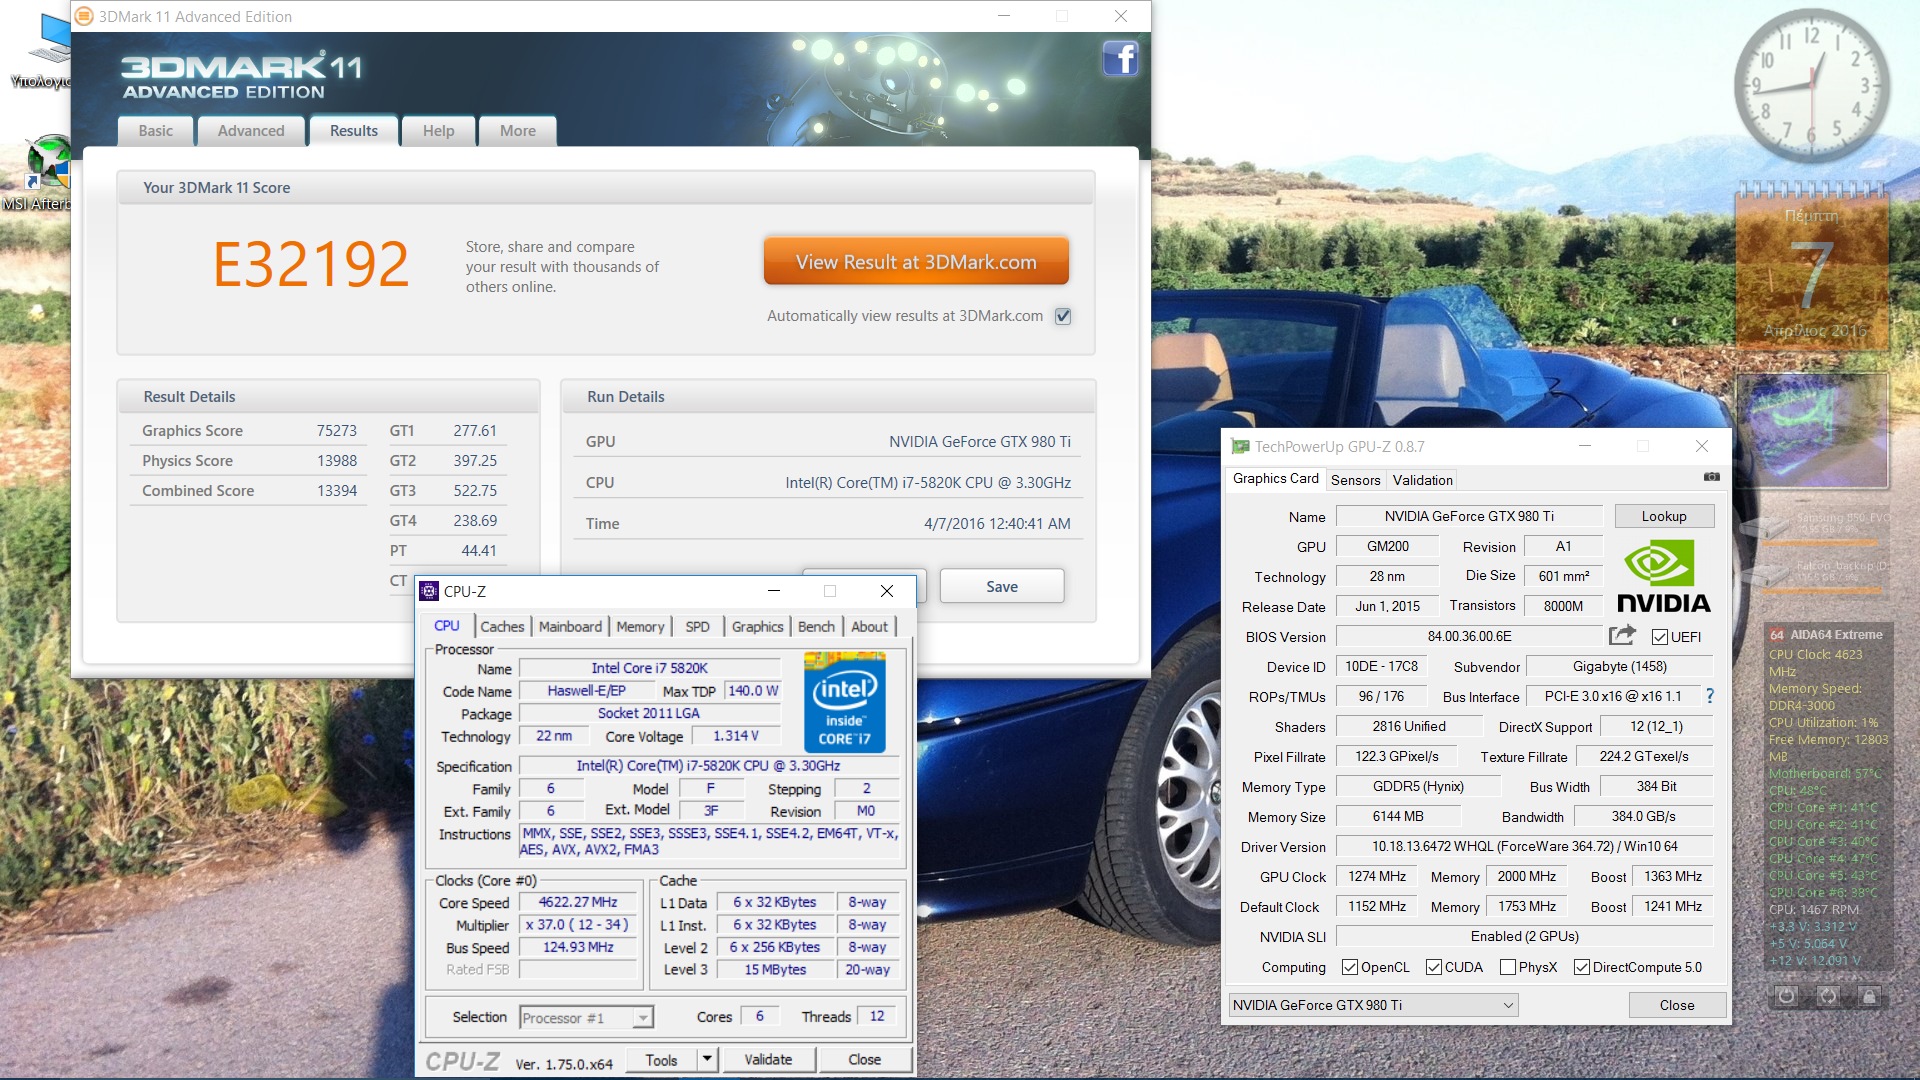The image size is (1920, 1080).
Task: Open SPD tab in CPU-Z
Action: (697, 626)
